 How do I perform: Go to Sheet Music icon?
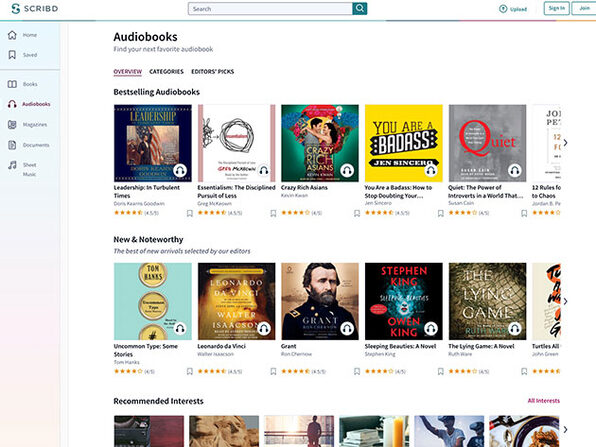[x=13, y=165]
